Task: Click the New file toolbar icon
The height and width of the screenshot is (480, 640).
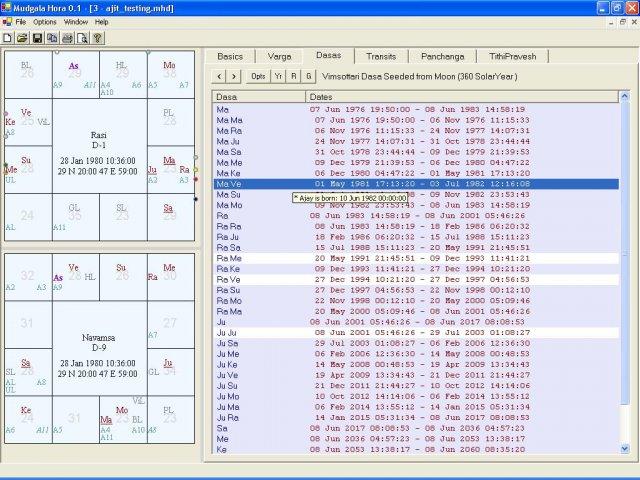Action: [x=8, y=38]
